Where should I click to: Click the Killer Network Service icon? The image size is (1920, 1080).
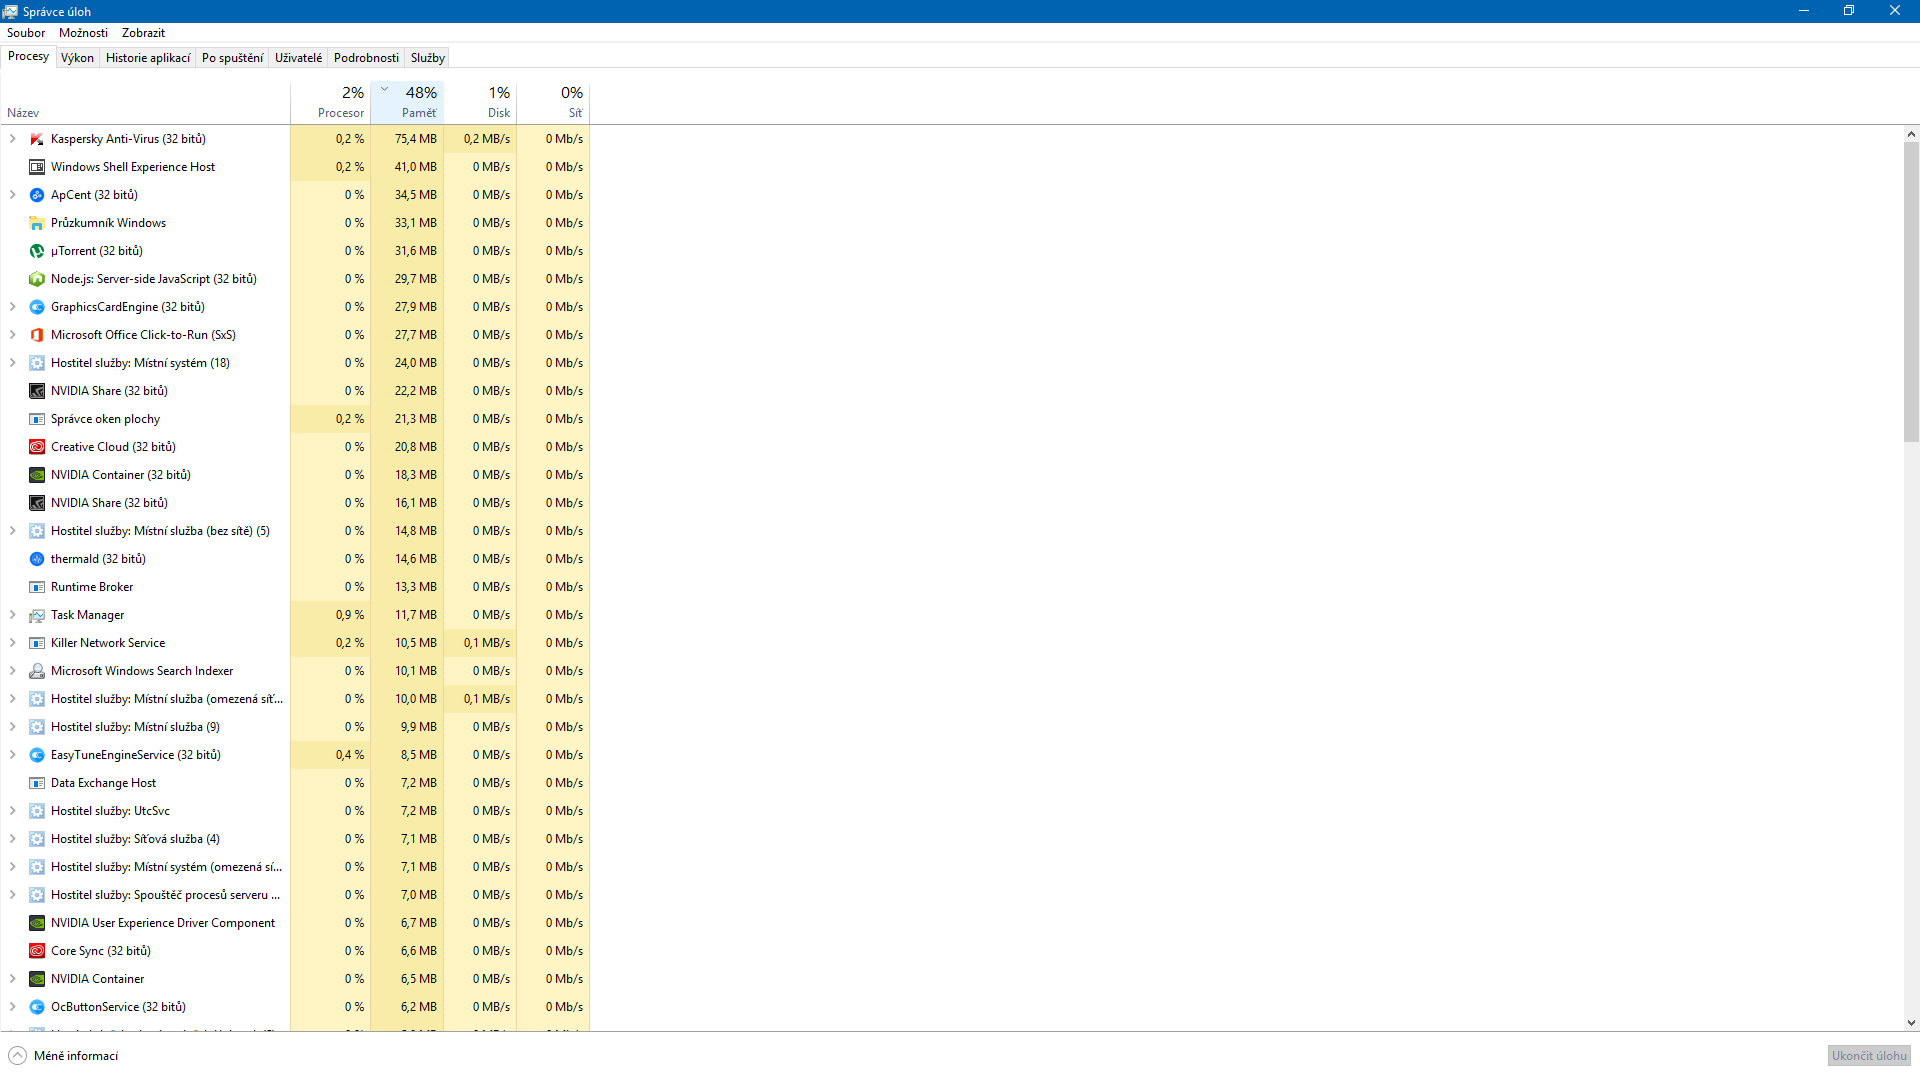(37, 643)
